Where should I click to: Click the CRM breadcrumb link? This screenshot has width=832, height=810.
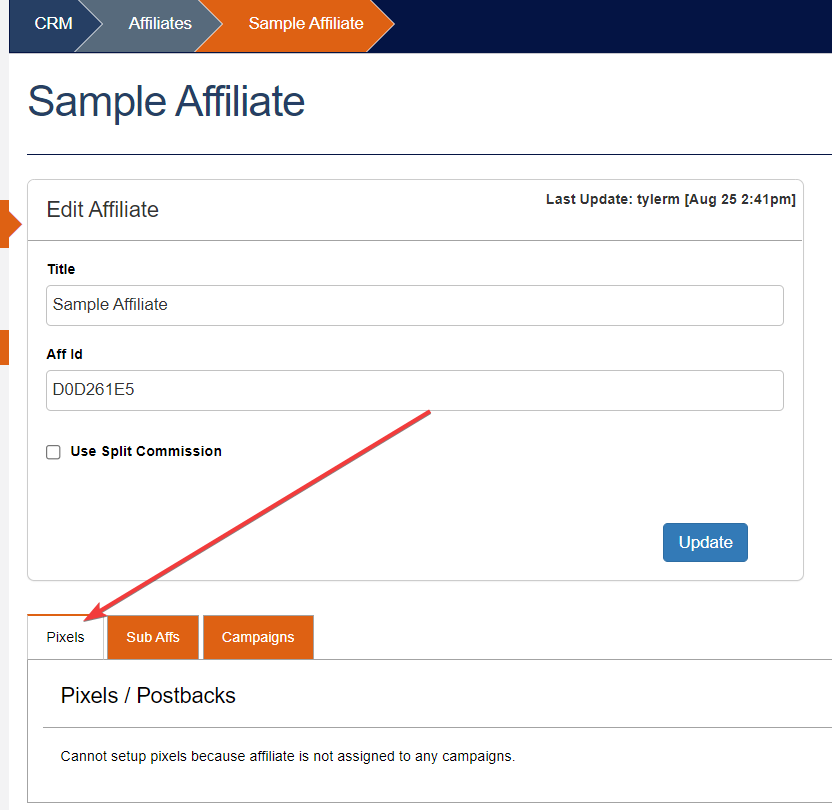pyautogui.click(x=53, y=23)
